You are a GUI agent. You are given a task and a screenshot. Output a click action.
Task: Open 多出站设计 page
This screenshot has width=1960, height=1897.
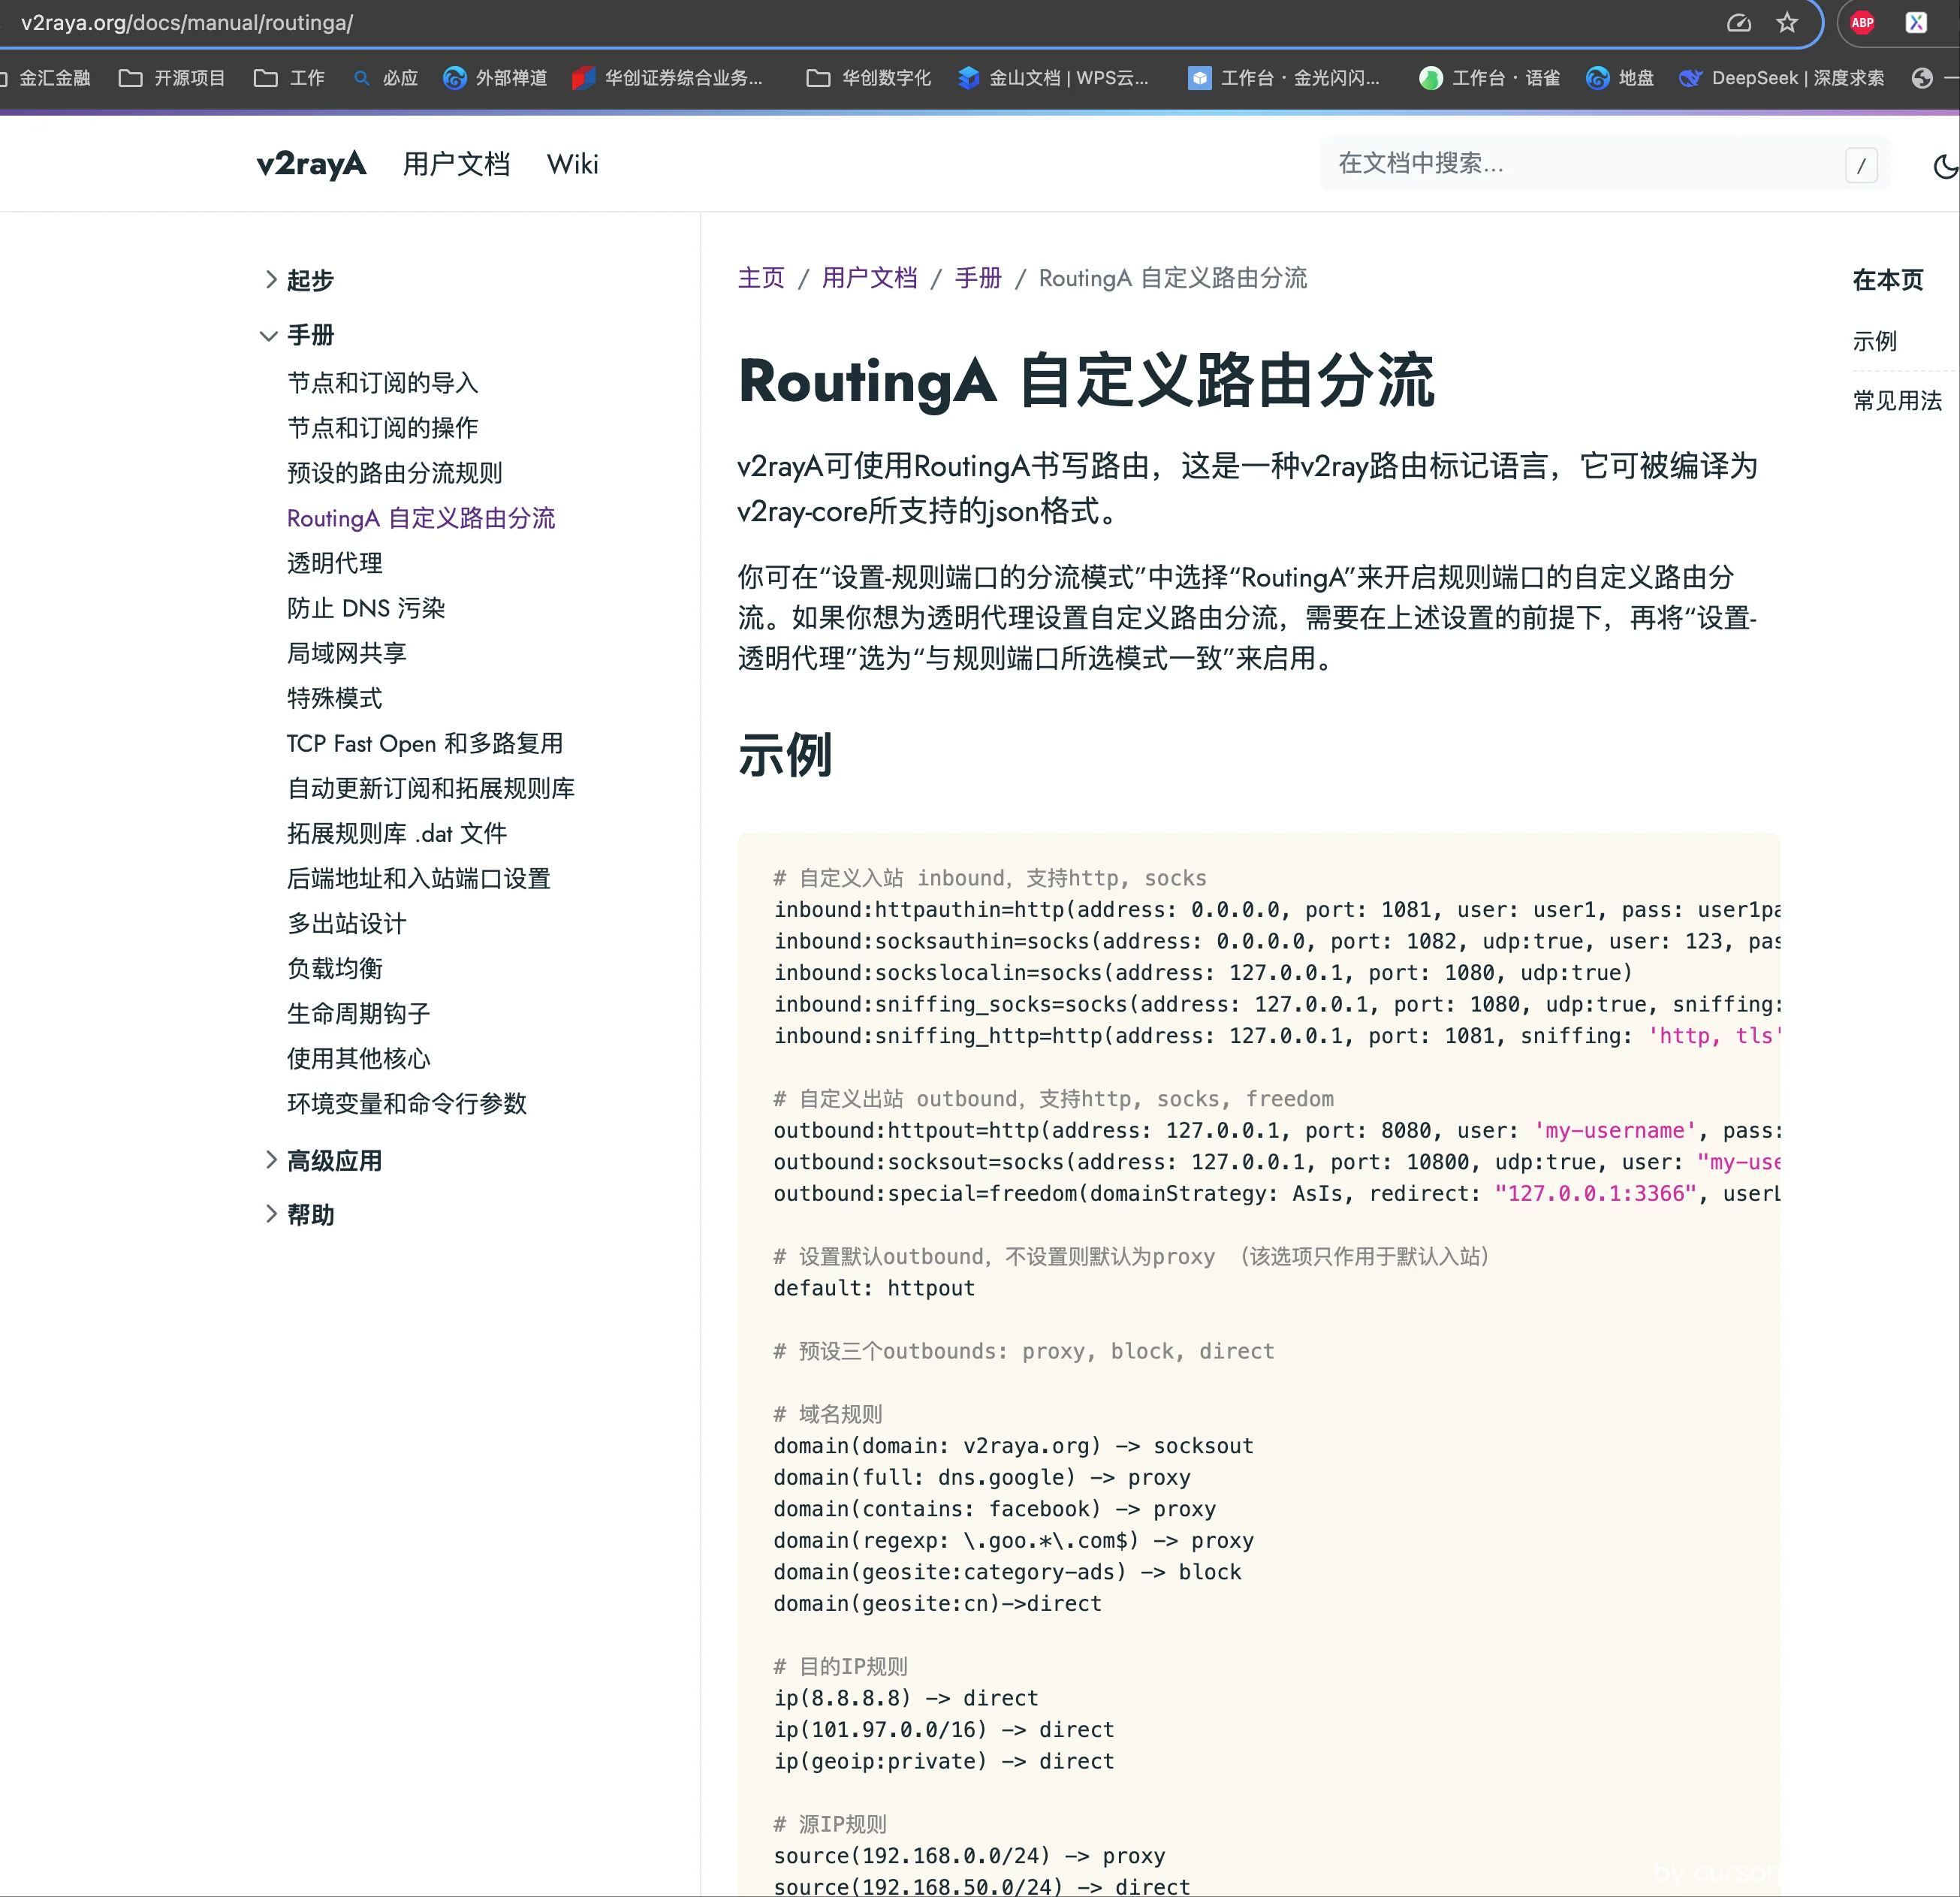click(346, 923)
